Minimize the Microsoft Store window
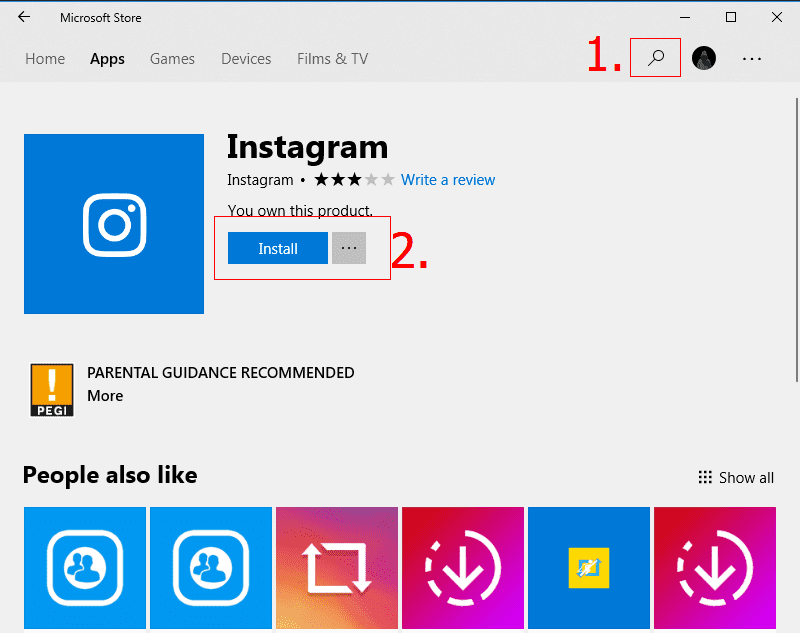The height and width of the screenshot is (633, 800). [x=685, y=17]
